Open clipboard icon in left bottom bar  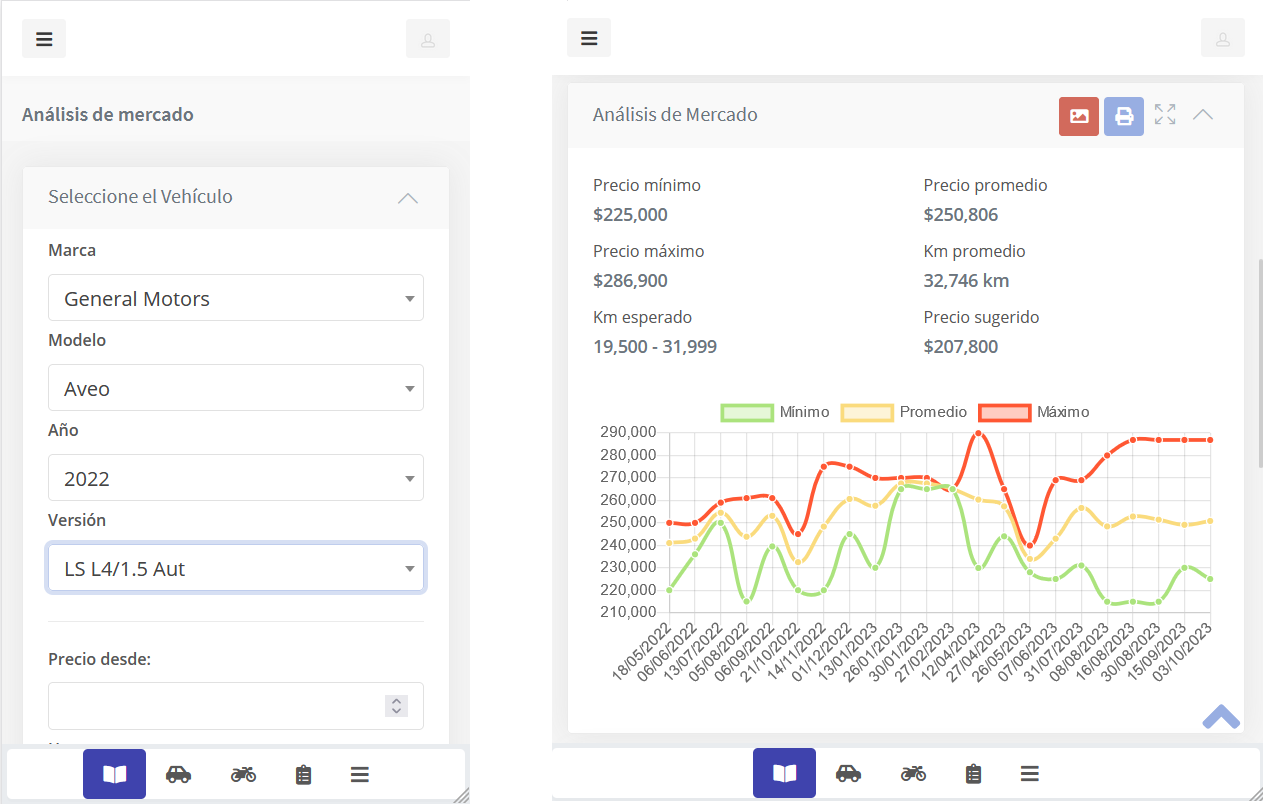tap(304, 774)
